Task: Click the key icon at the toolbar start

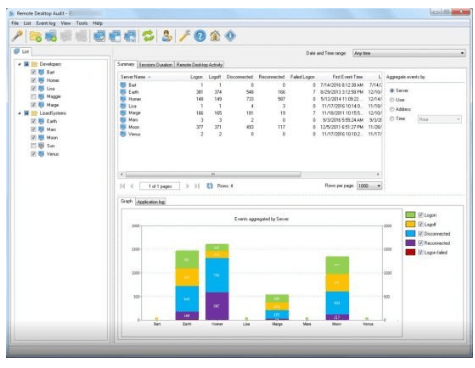Action: tap(17, 36)
